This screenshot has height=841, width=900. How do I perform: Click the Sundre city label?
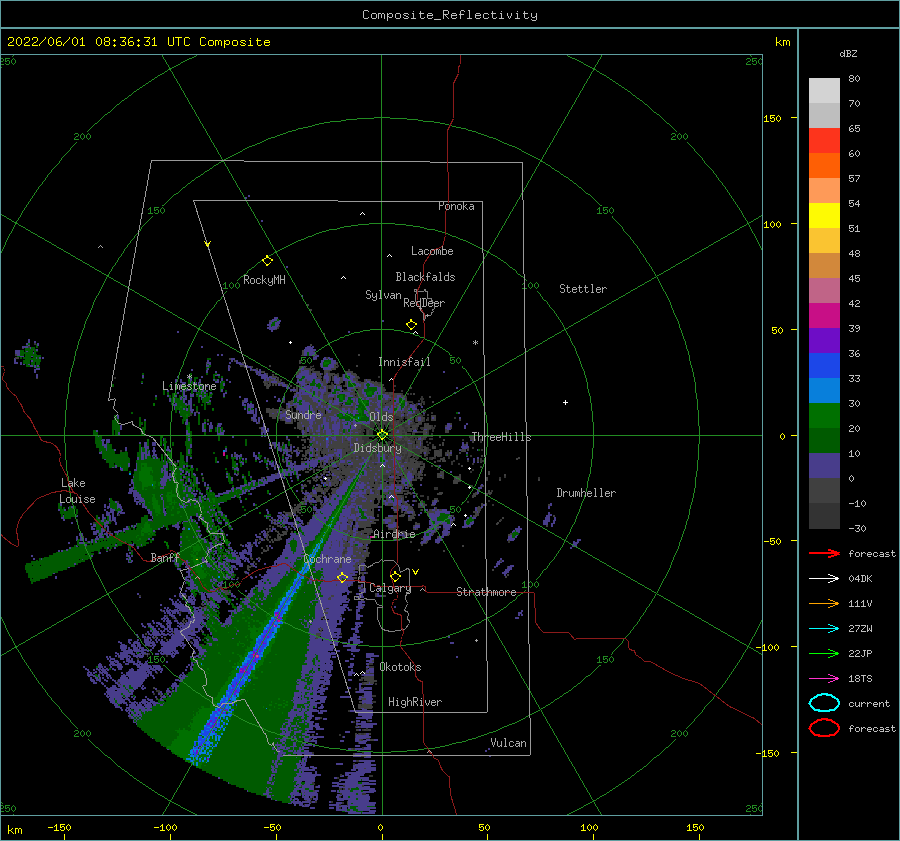pos(303,414)
